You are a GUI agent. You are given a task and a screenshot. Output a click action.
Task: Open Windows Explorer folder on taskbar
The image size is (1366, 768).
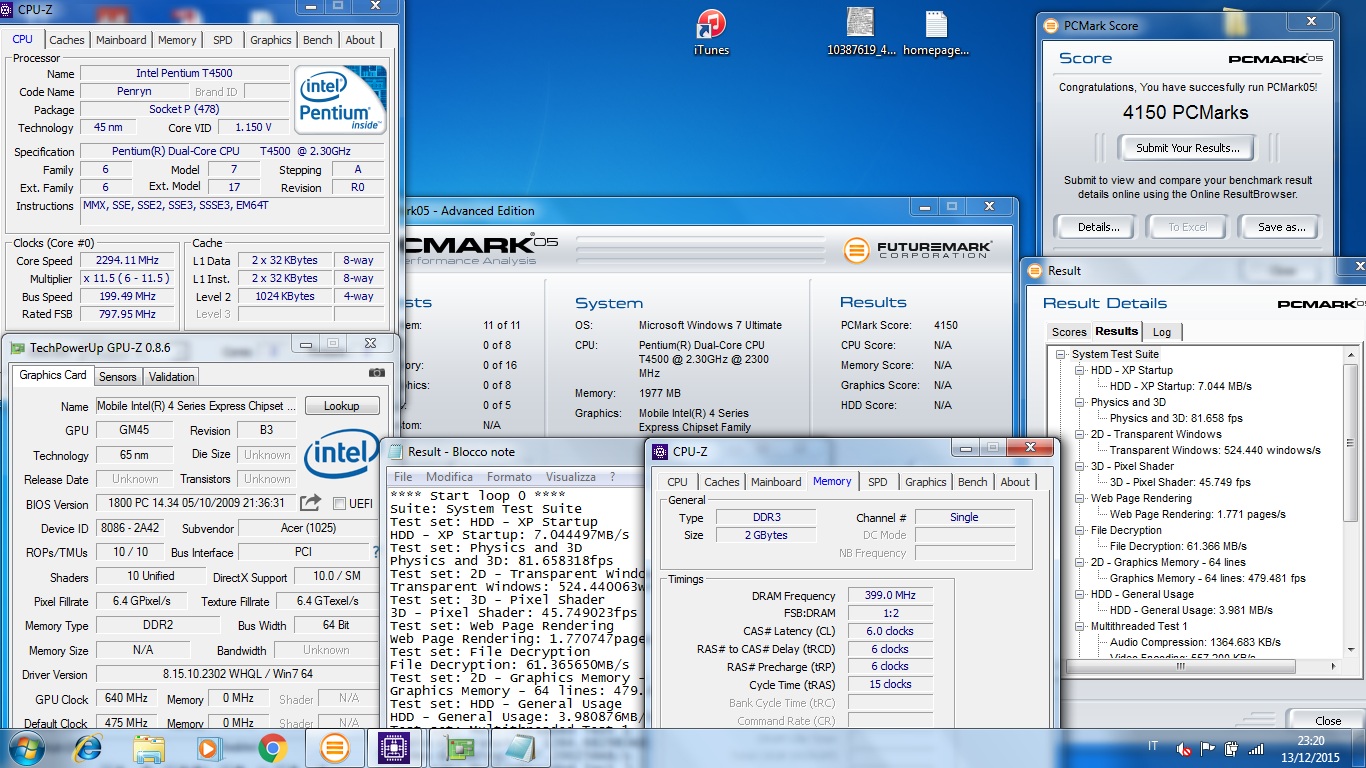point(149,748)
